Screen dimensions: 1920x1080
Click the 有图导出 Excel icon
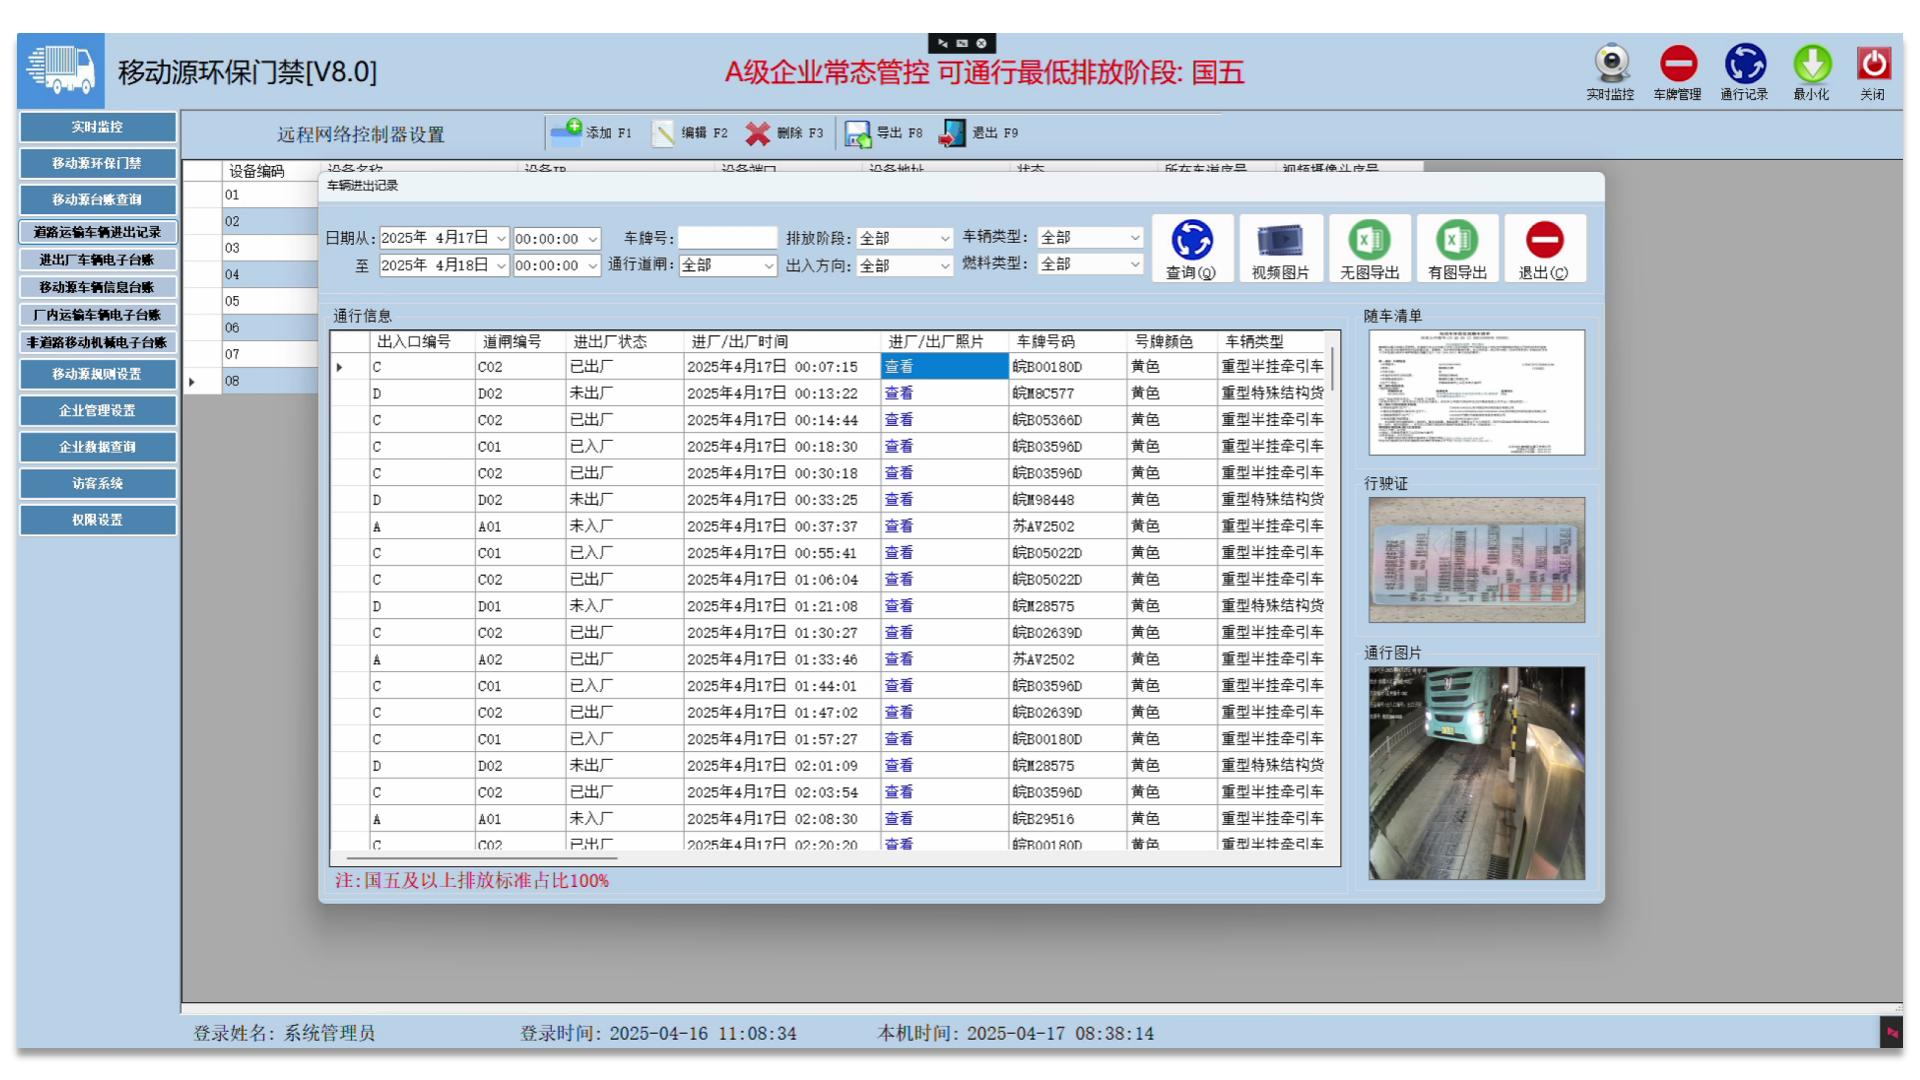(1457, 240)
